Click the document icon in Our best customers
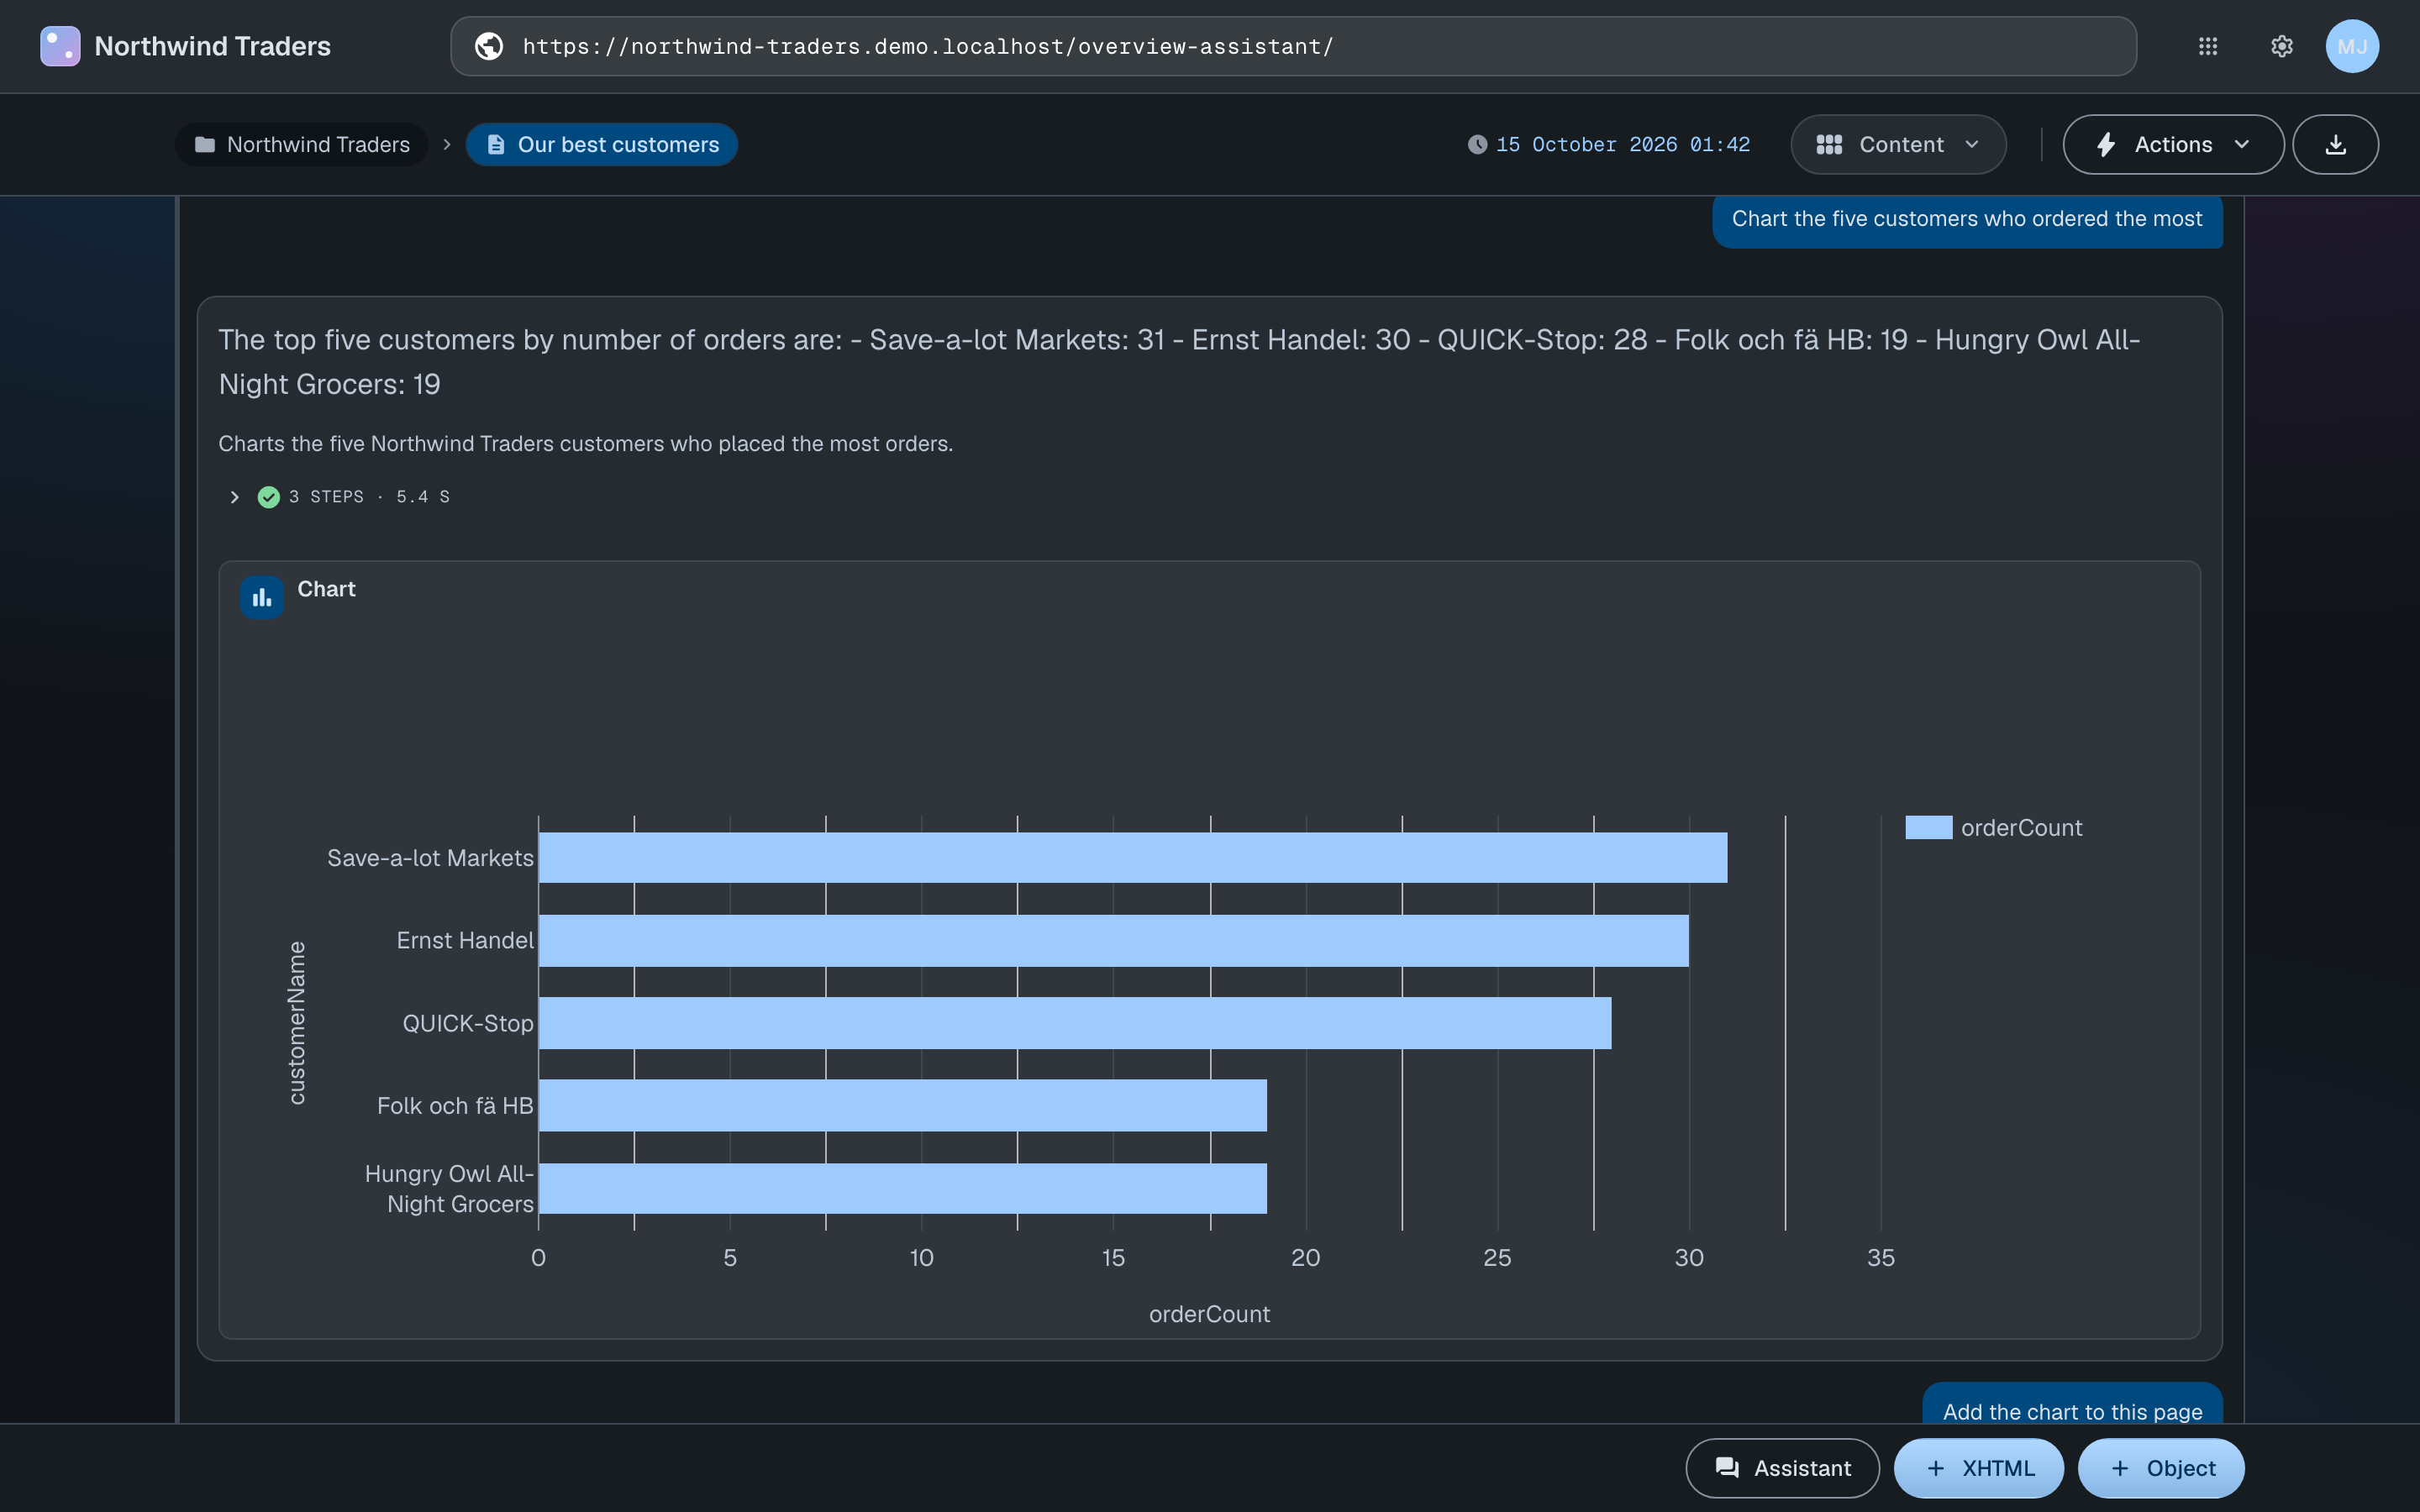The height and width of the screenshot is (1512, 2420). pyautogui.click(x=495, y=145)
